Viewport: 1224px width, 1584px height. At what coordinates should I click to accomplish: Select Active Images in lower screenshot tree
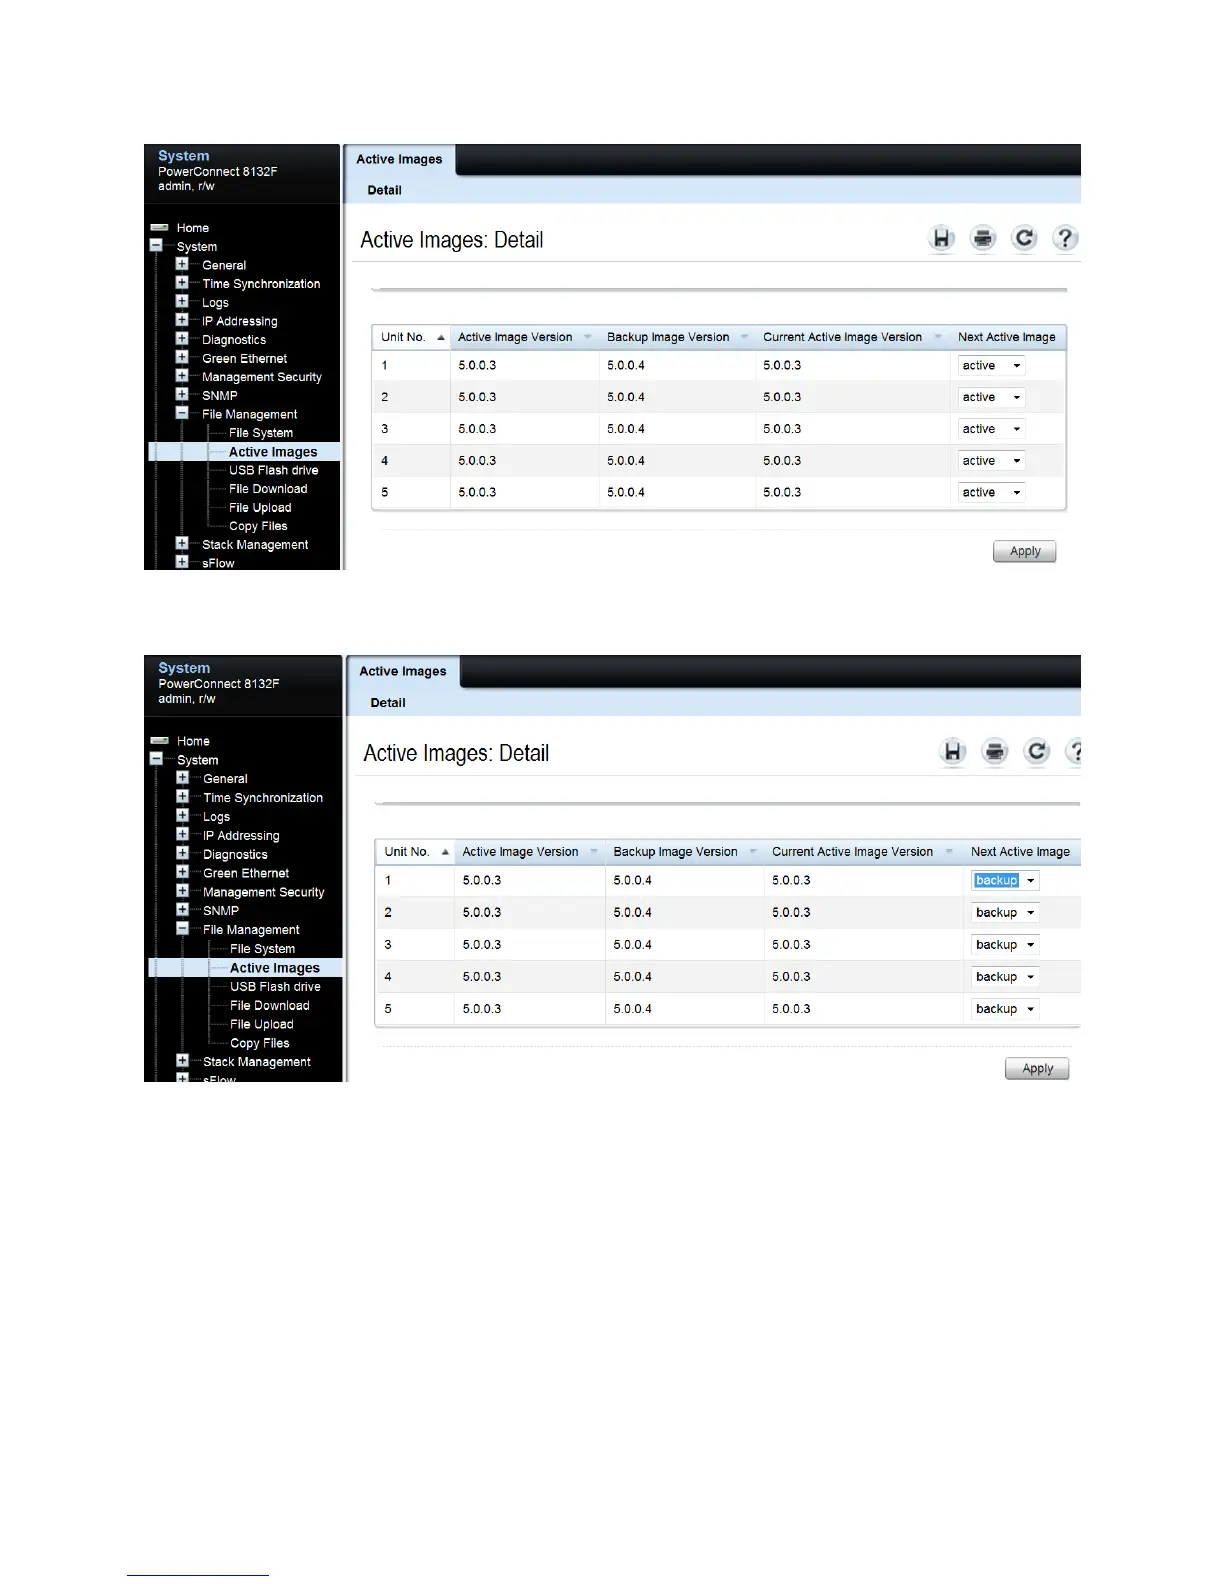tap(275, 968)
